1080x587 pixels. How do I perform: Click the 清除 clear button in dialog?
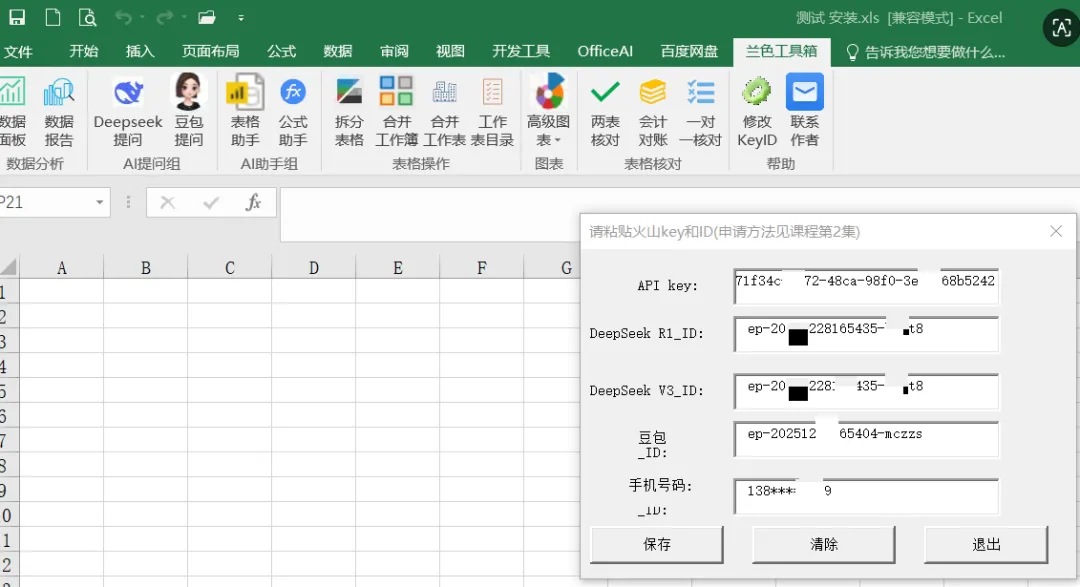824,544
